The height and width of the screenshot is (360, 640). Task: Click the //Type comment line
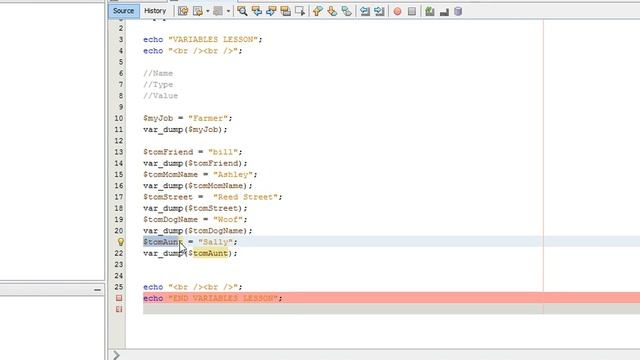click(x=158, y=84)
